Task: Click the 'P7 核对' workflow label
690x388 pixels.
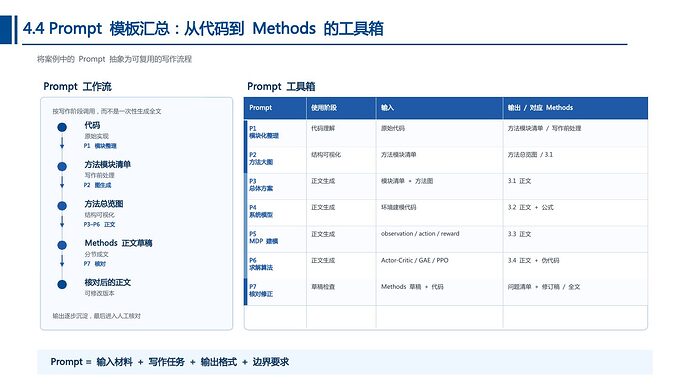Action: click(x=95, y=264)
